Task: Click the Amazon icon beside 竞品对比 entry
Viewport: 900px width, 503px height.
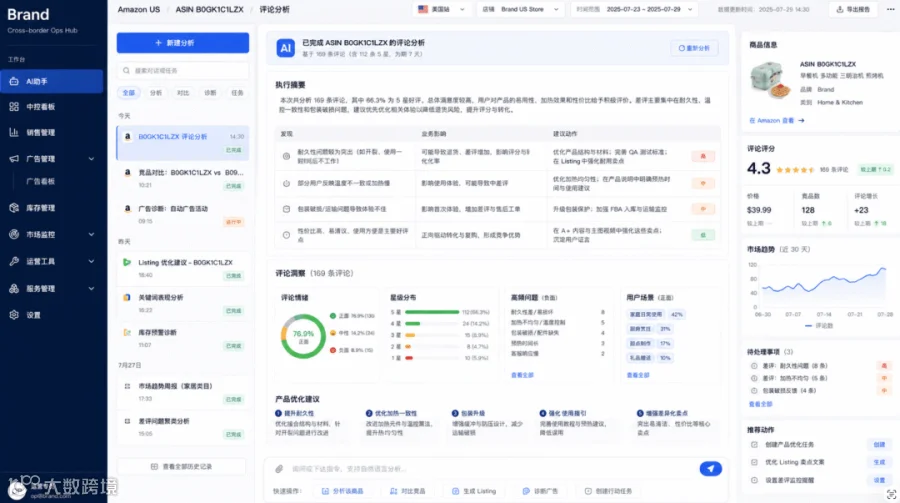Action: pyautogui.click(x=127, y=173)
